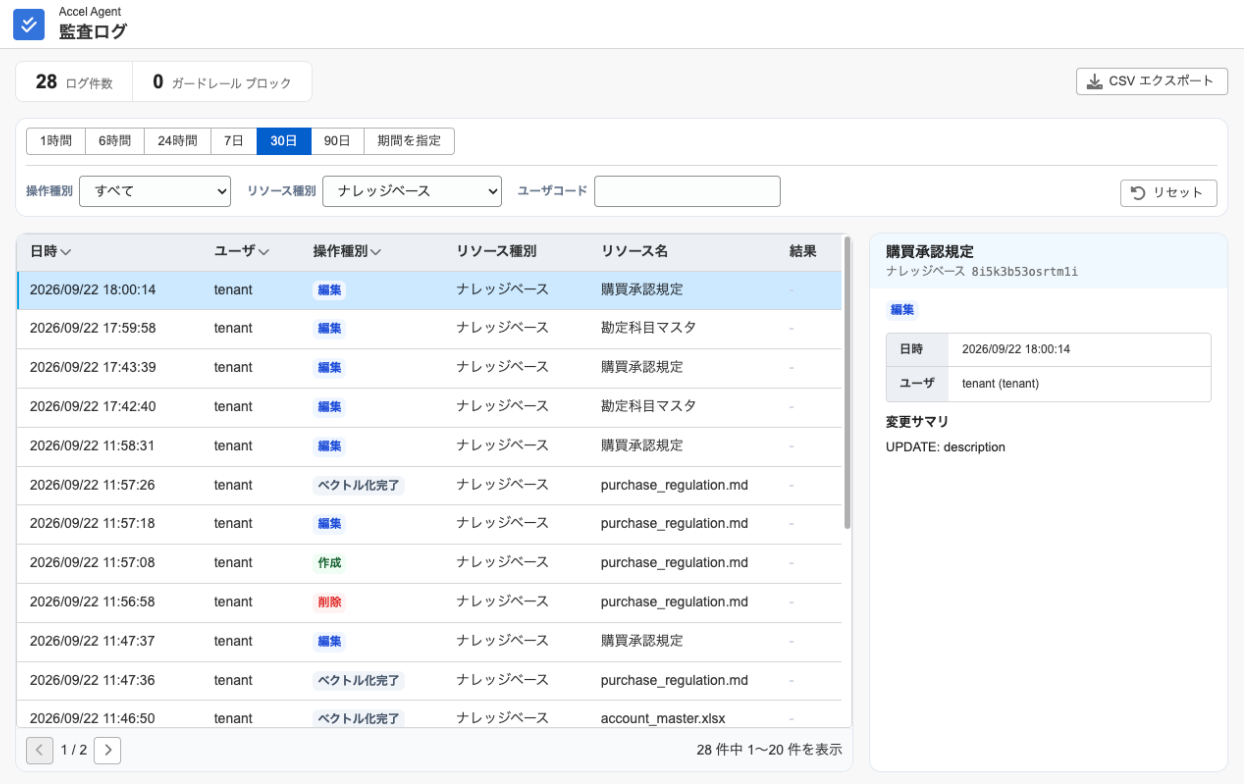Click the 0 ガードレール ブロック counter

[x=222, y=82]
